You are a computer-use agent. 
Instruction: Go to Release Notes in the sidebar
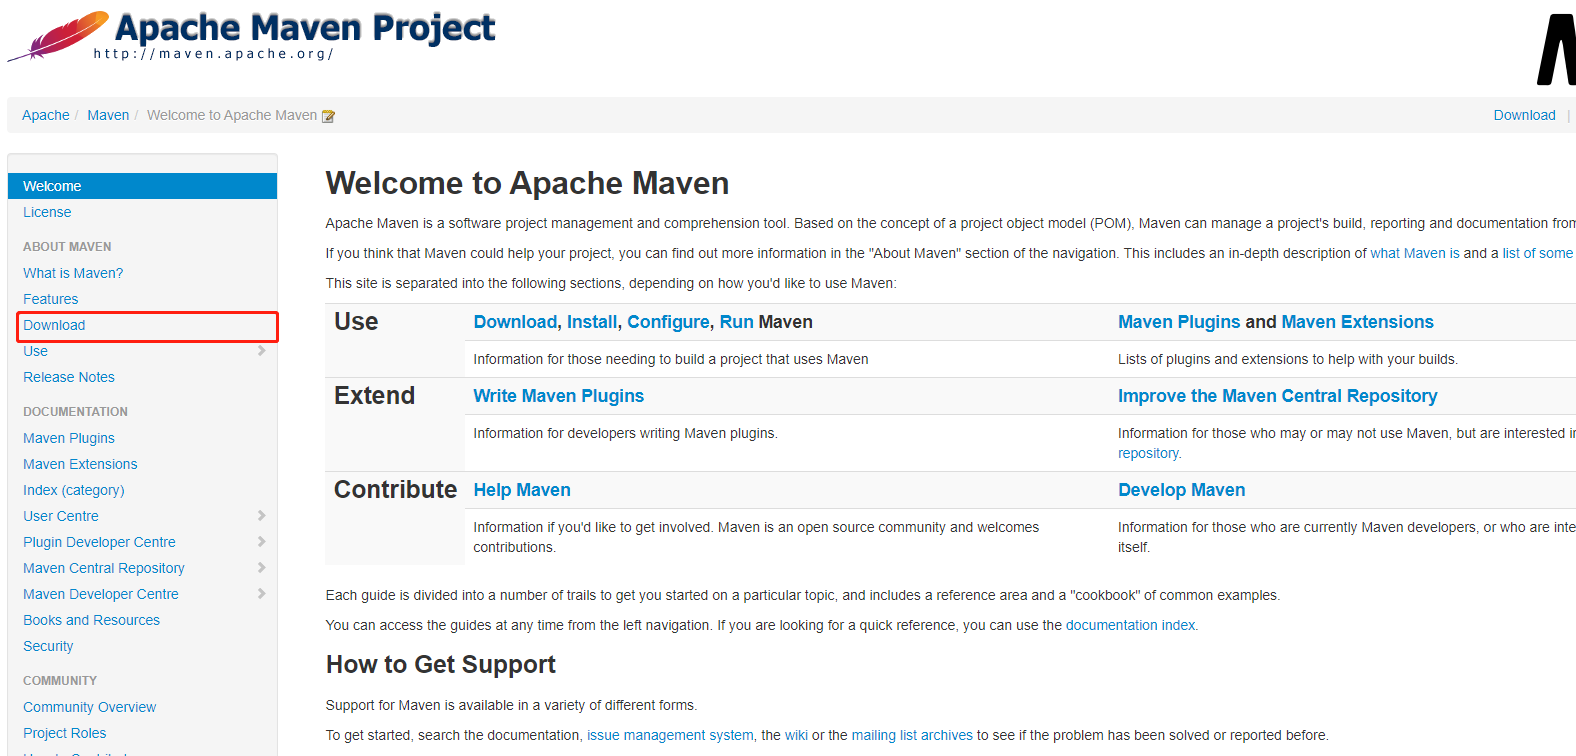pos(69,377)
